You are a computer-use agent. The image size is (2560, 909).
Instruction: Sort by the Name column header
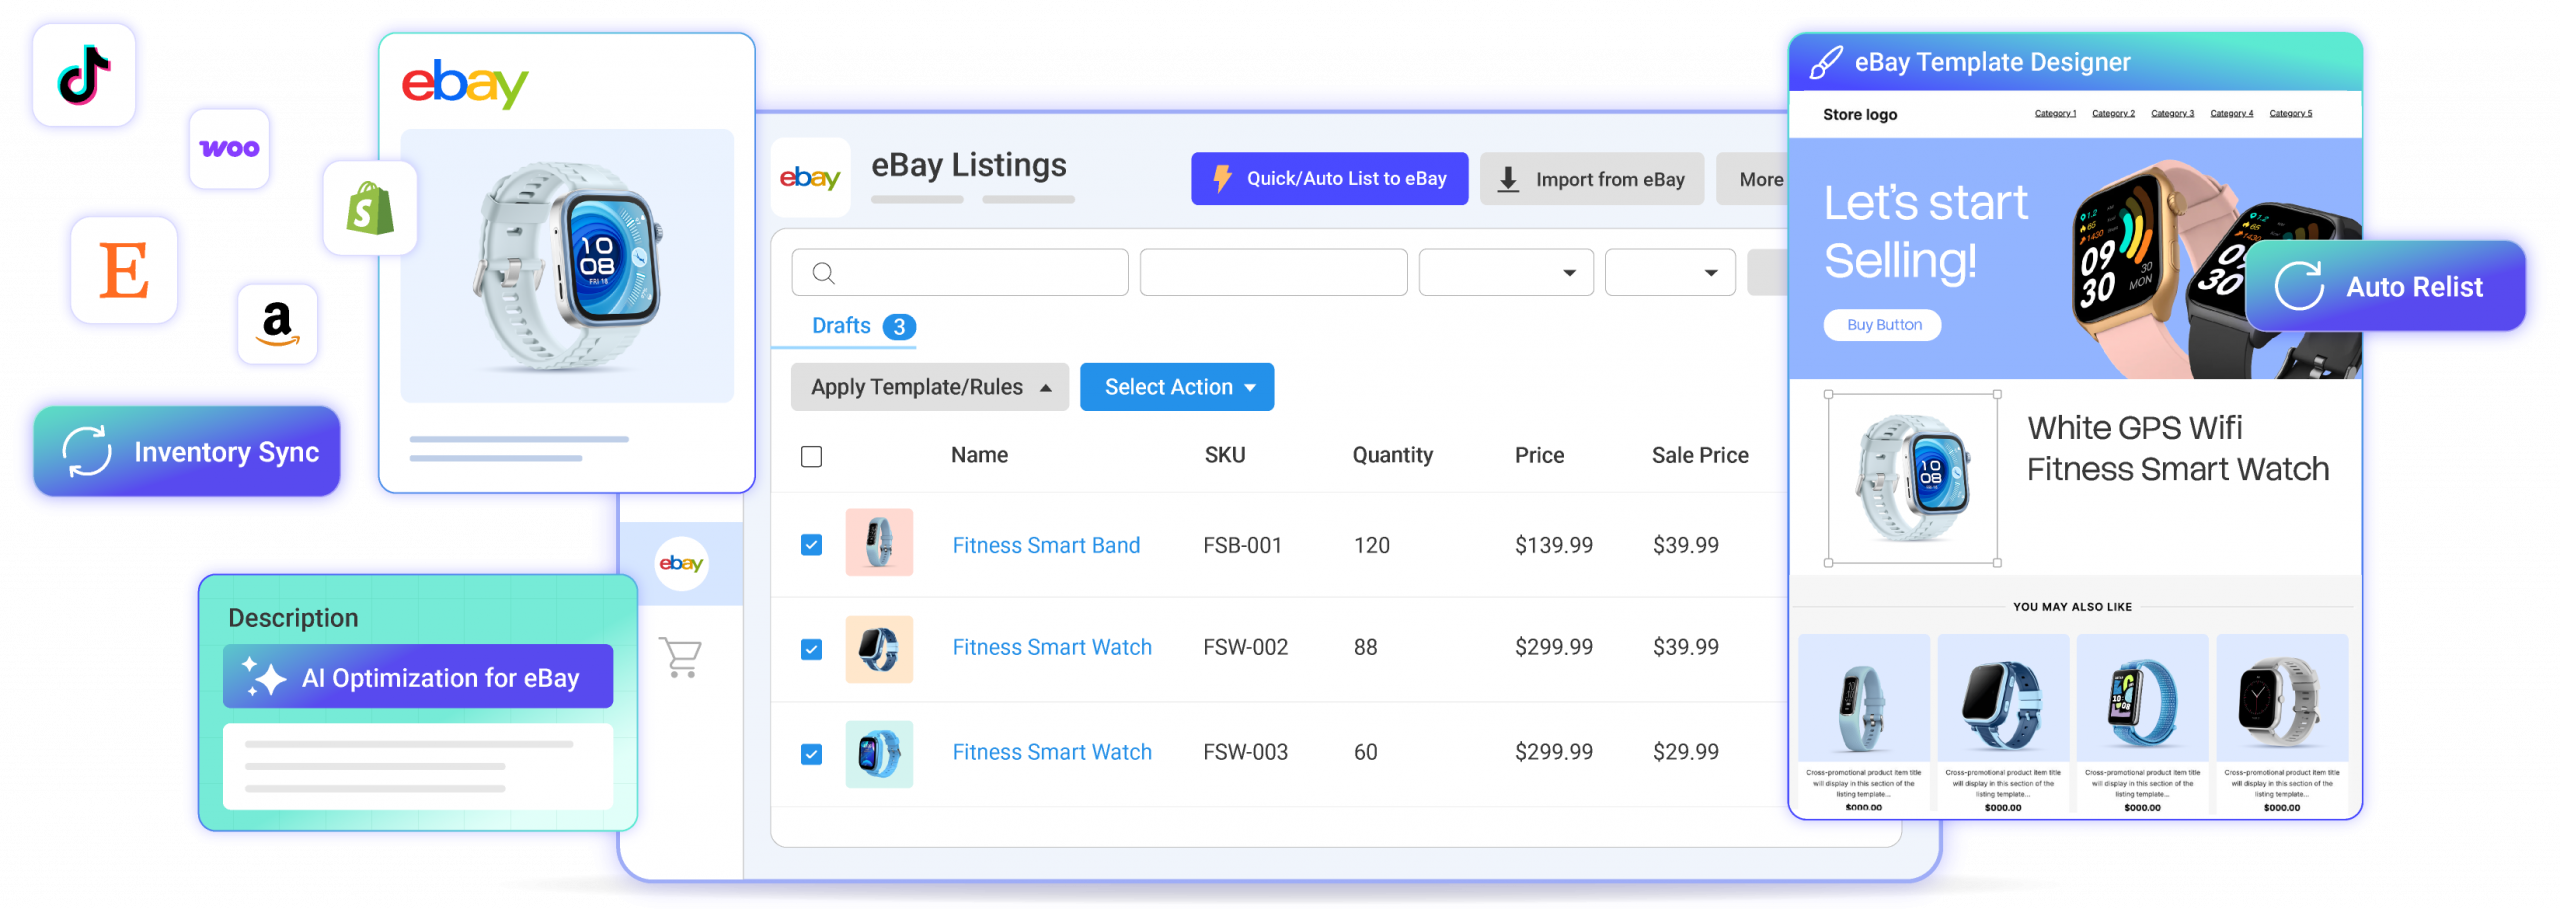(x=979, y=455)
